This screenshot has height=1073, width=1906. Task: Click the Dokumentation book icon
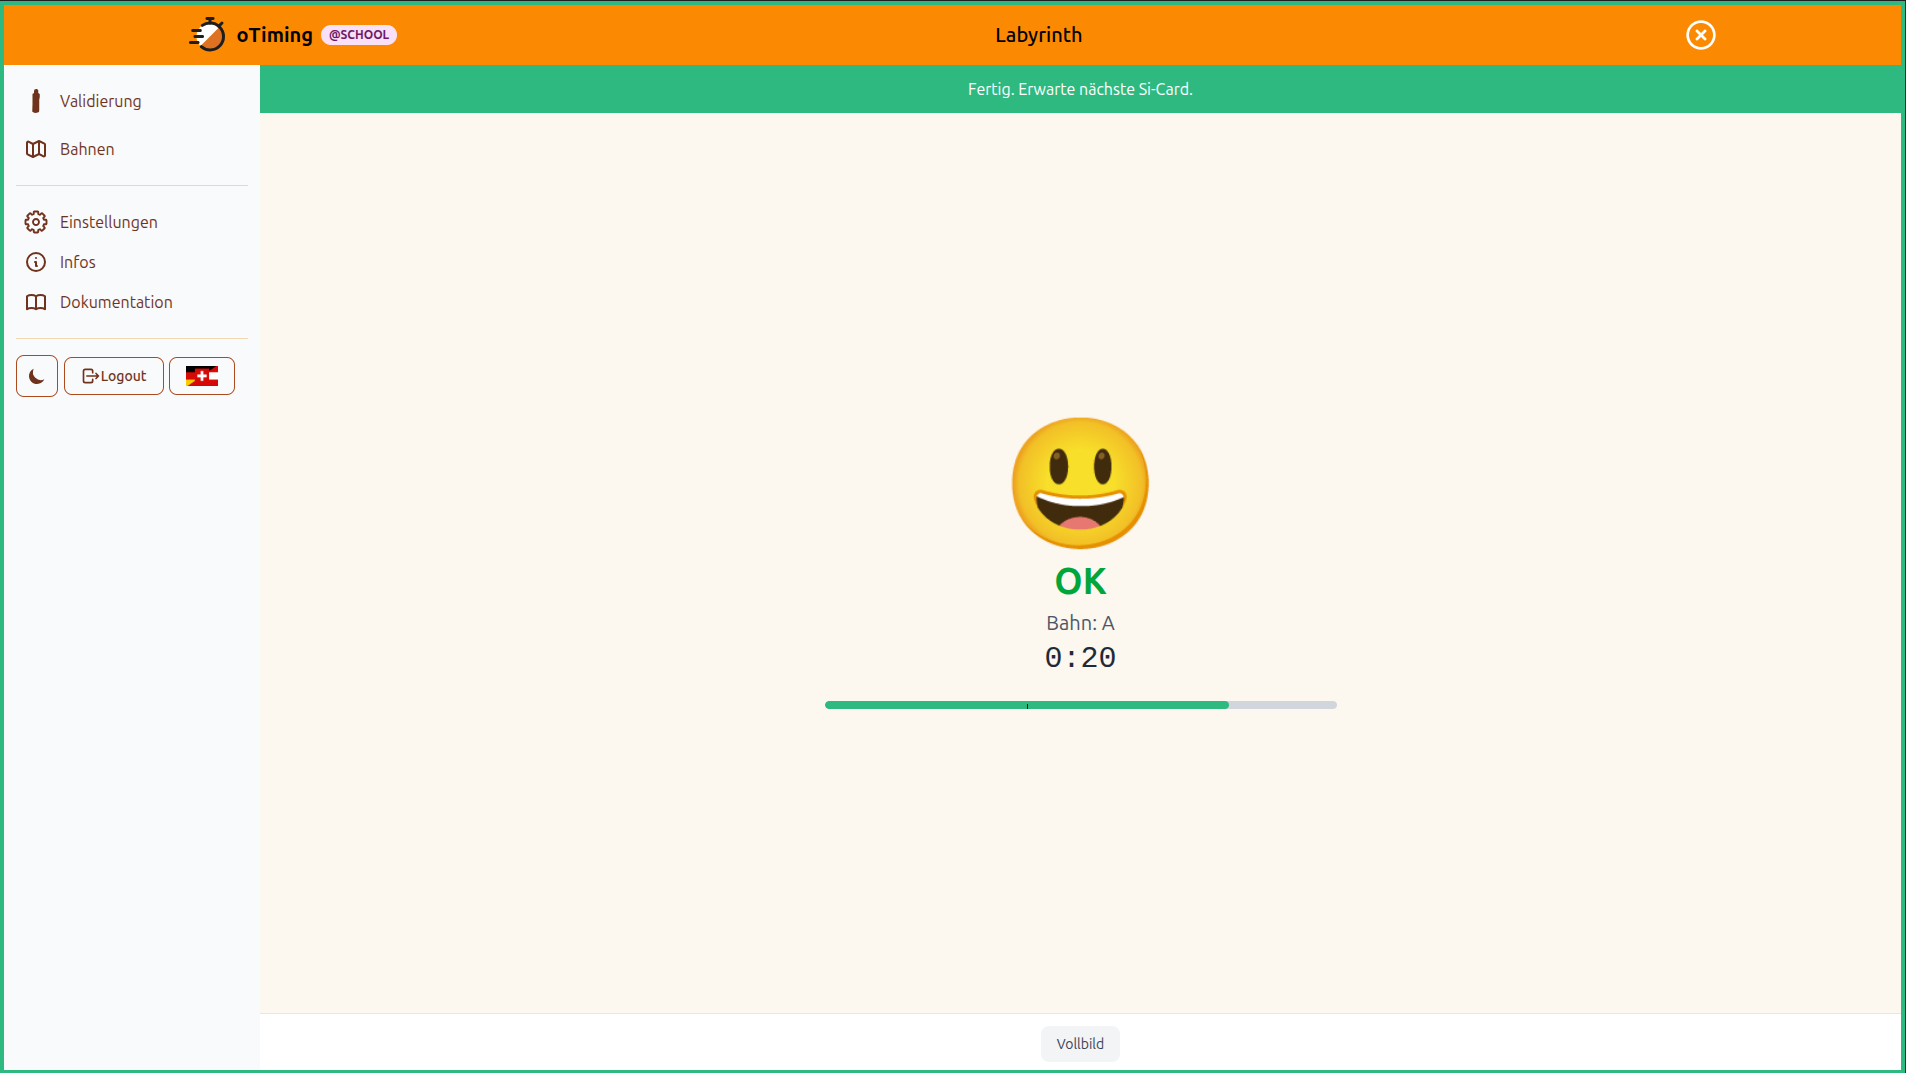tap(36, 302)
